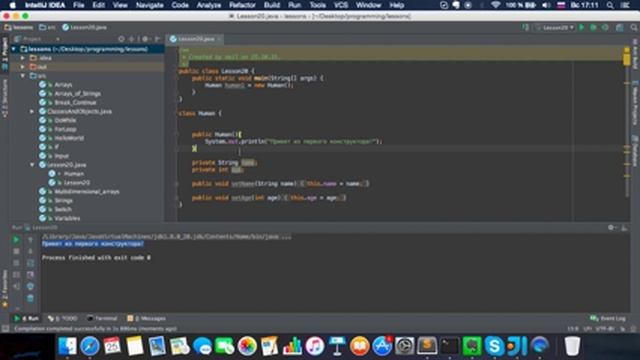
Task: Close the Lesson20.java editor tab
Action: pyautogui.click(x=220, y=39)
